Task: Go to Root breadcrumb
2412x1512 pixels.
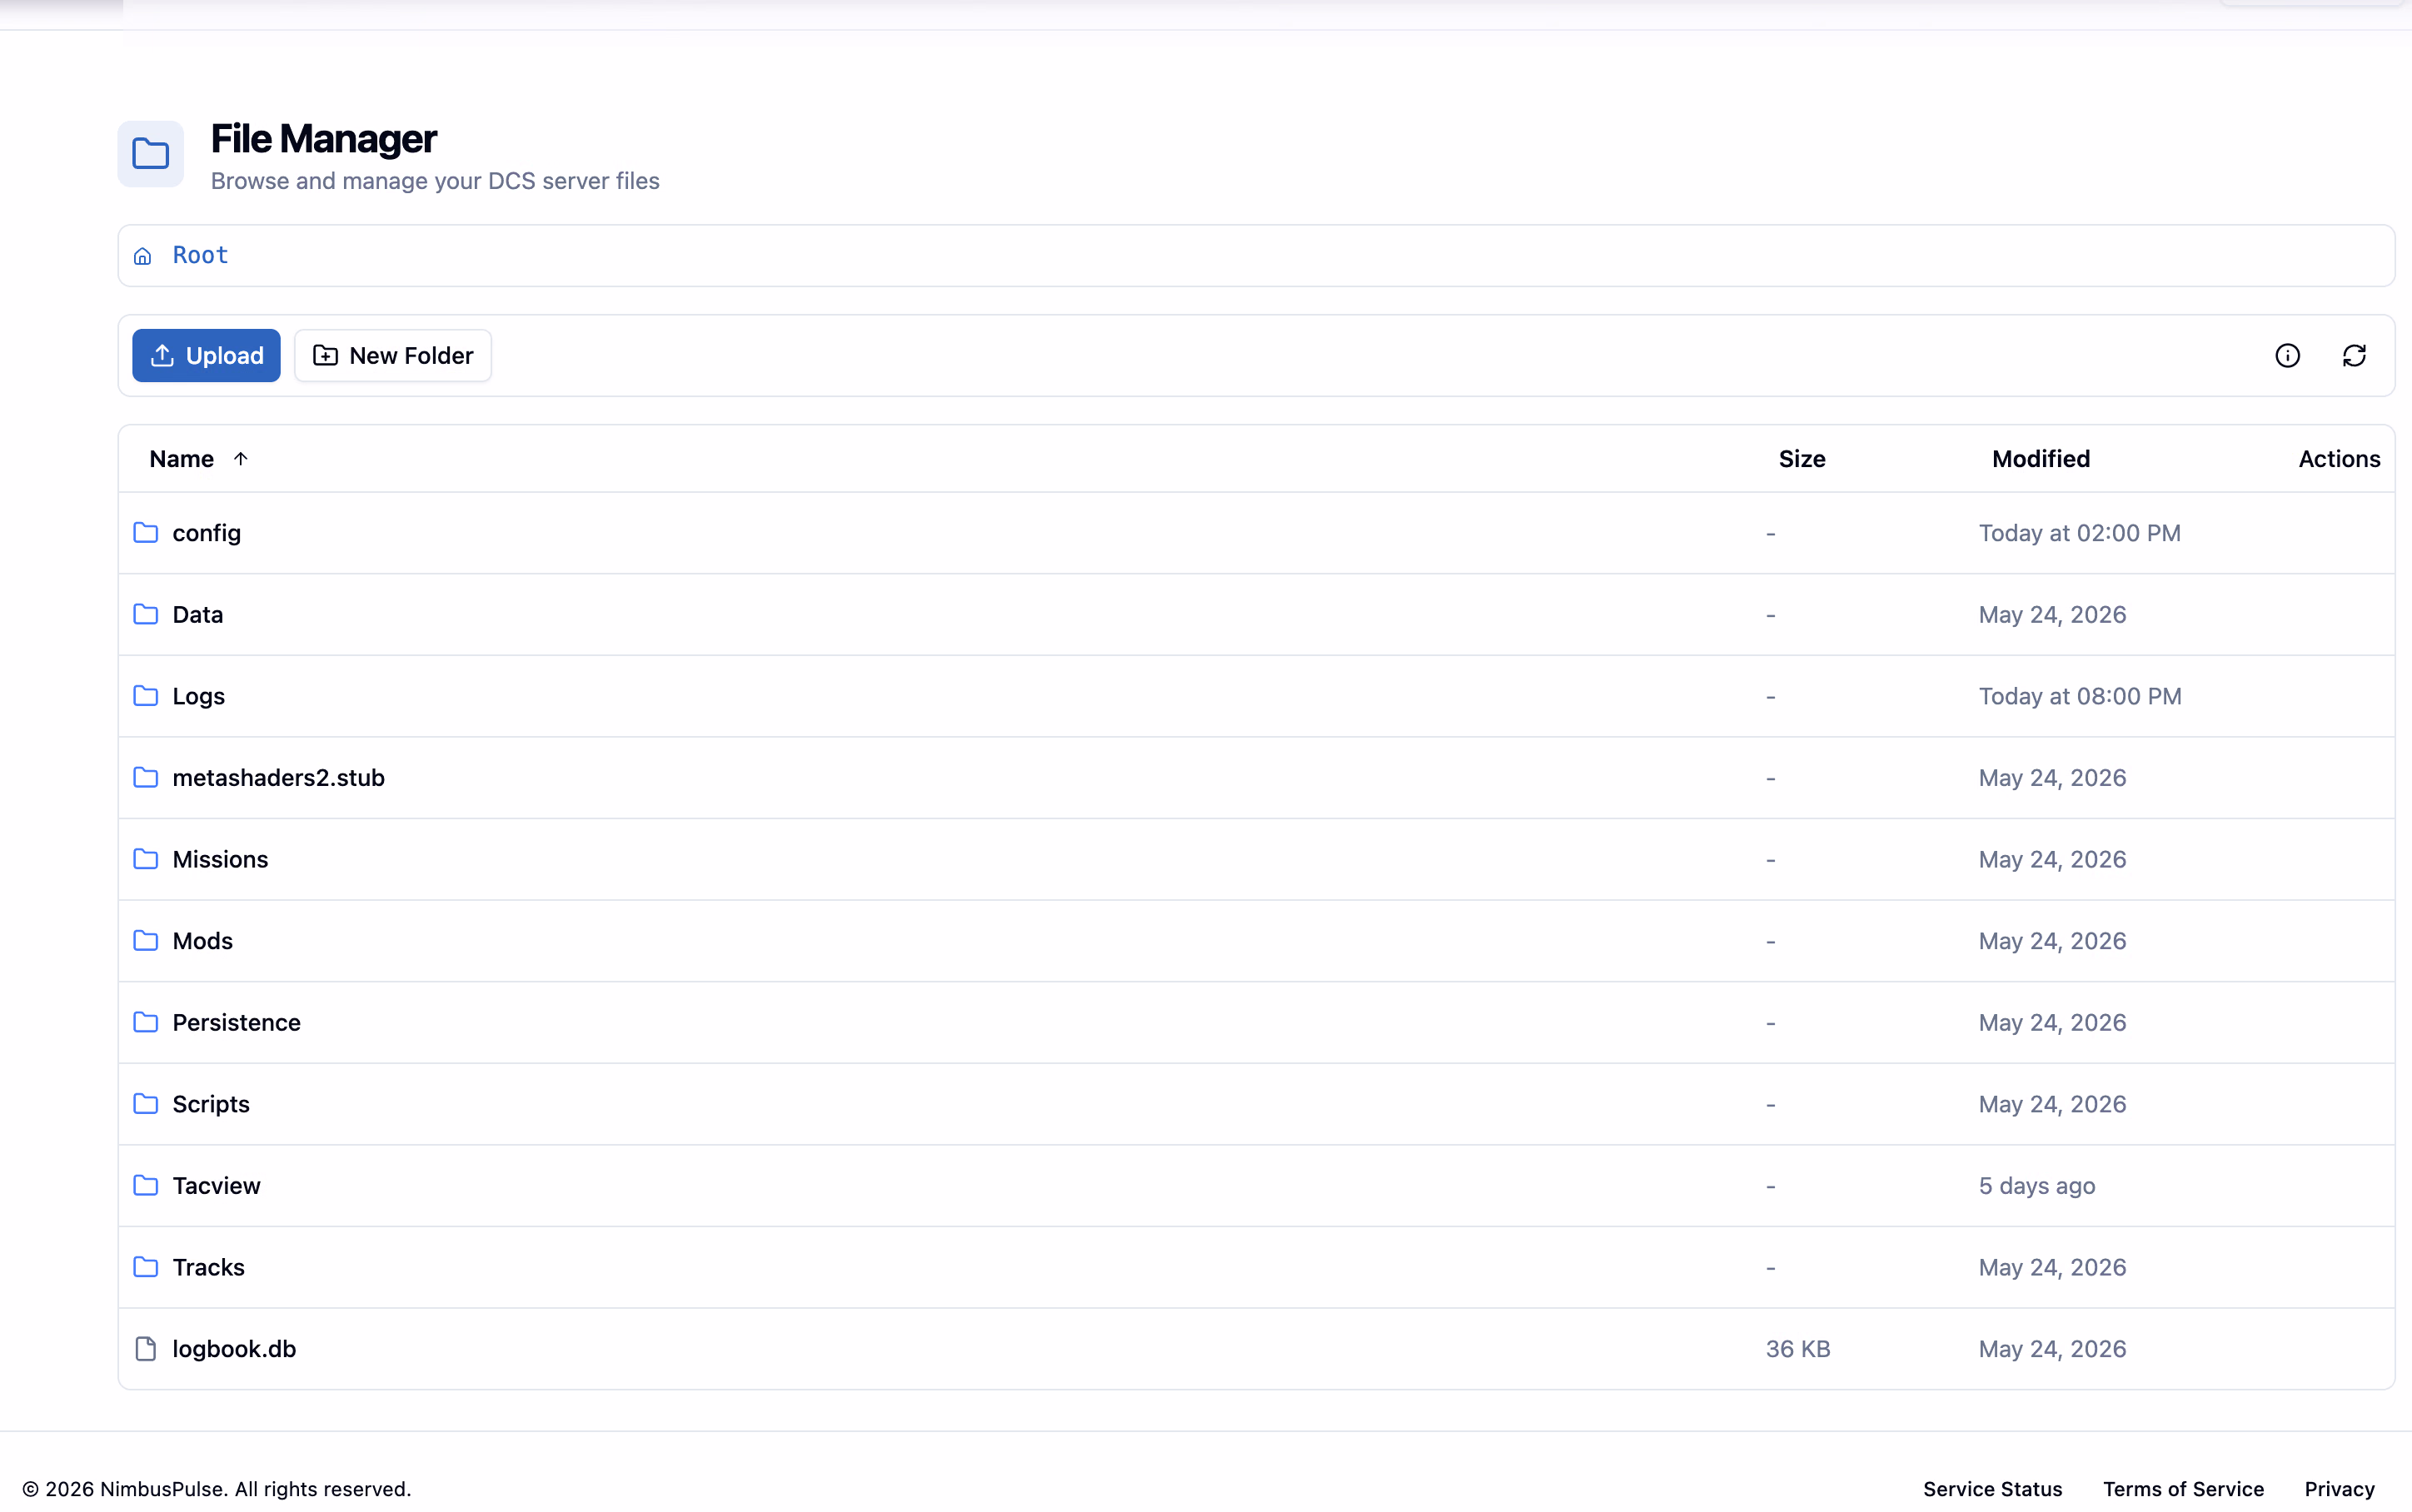Action: click(201, 255)
